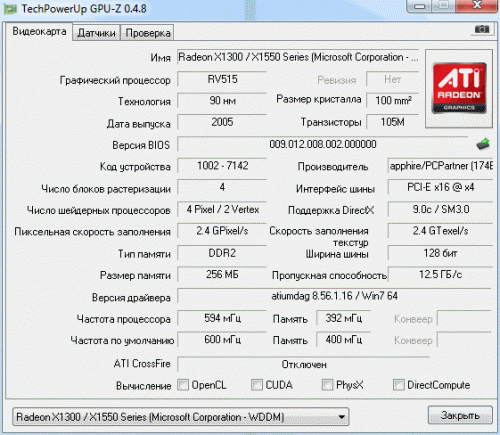Click the 105M transistors field
500x435 pixels.
(x=393, y=122)
